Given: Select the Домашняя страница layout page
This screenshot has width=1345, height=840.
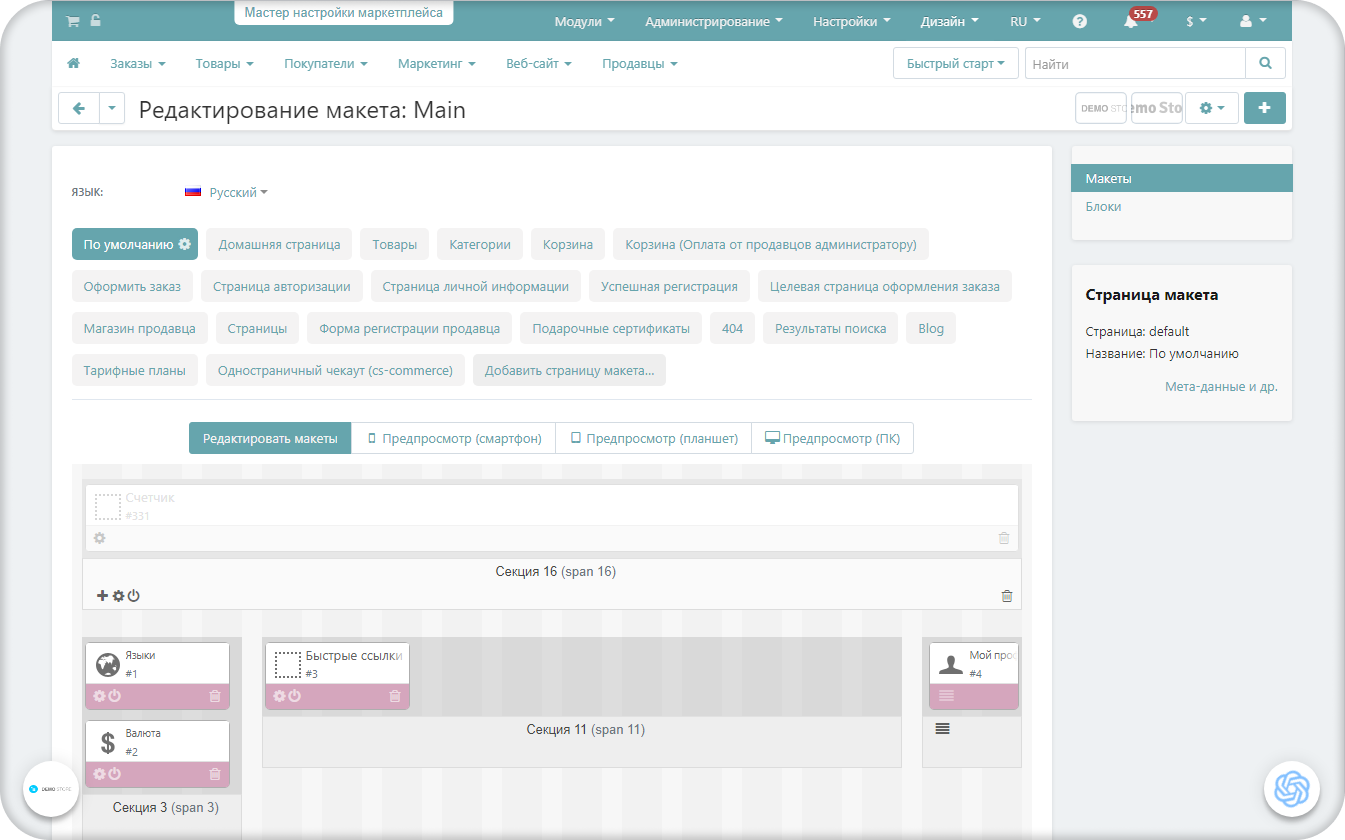Looking at the screenshot, I should click(x=279, y=244).
